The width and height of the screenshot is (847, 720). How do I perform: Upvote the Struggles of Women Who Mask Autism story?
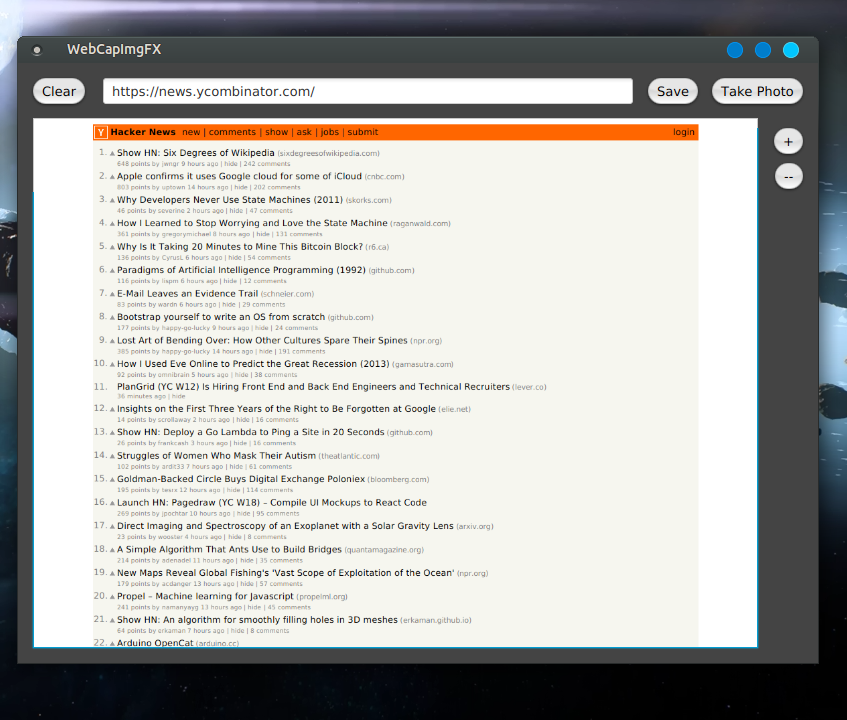(x=113, y=456)
